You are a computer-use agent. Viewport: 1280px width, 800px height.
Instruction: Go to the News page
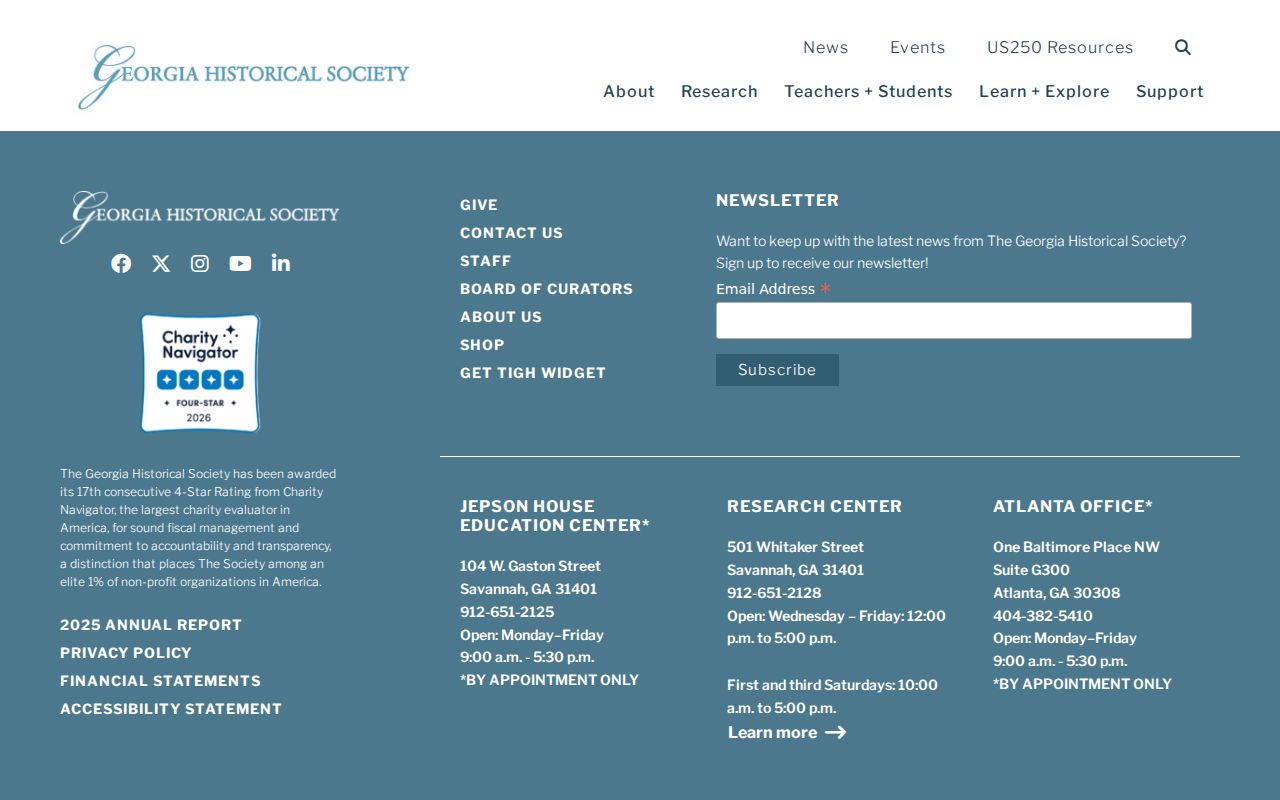[x=826, y=47]
